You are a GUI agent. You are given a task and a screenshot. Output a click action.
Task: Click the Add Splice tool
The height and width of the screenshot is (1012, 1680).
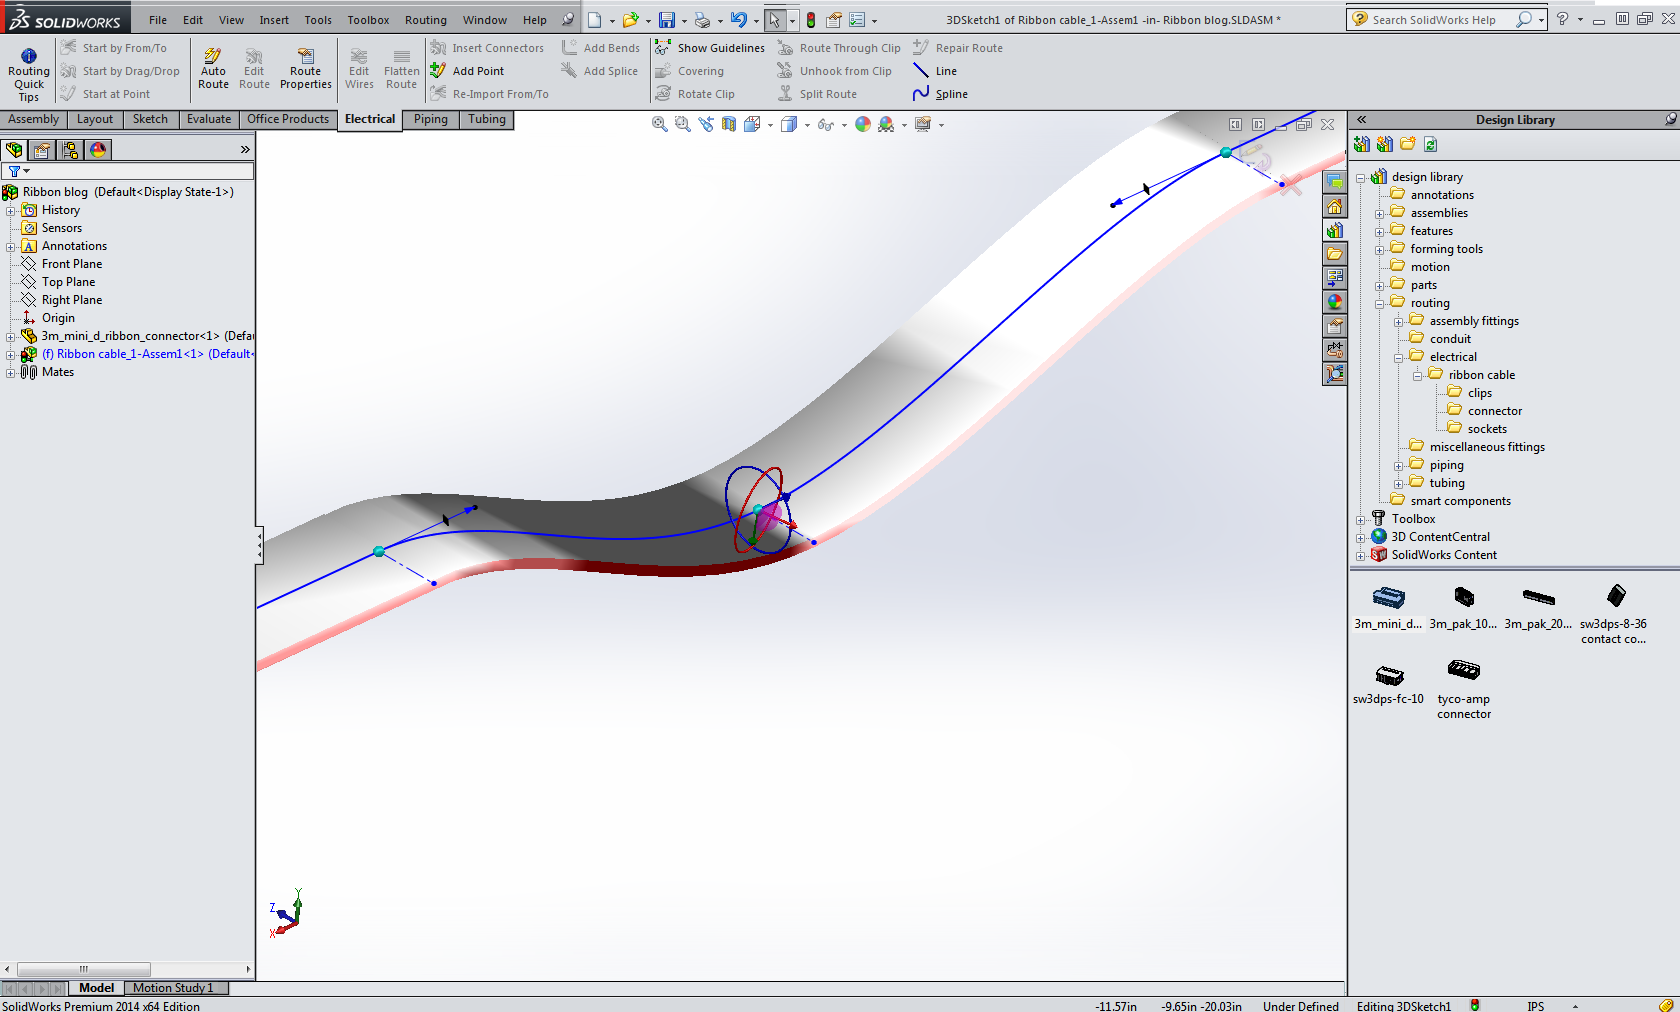coord(599,71)
